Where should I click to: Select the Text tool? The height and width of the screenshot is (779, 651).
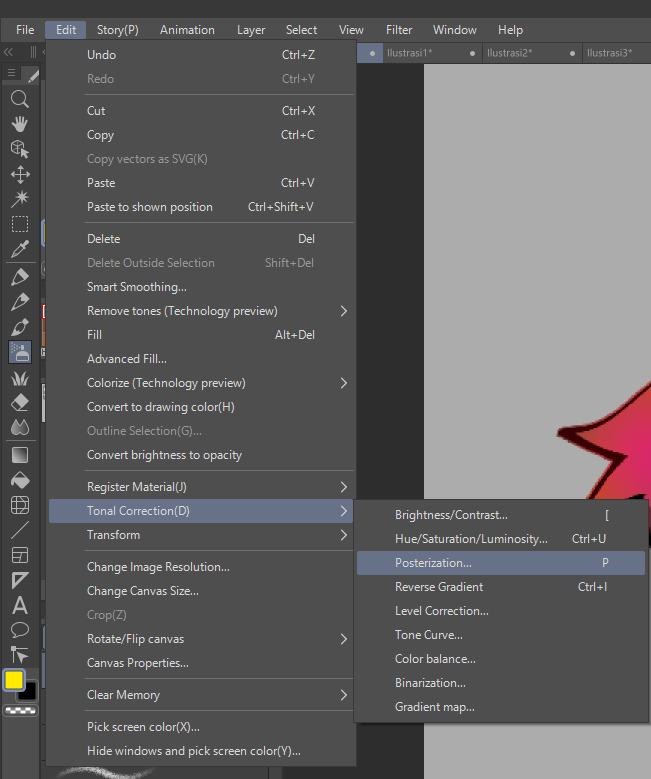tap(19, 605)
